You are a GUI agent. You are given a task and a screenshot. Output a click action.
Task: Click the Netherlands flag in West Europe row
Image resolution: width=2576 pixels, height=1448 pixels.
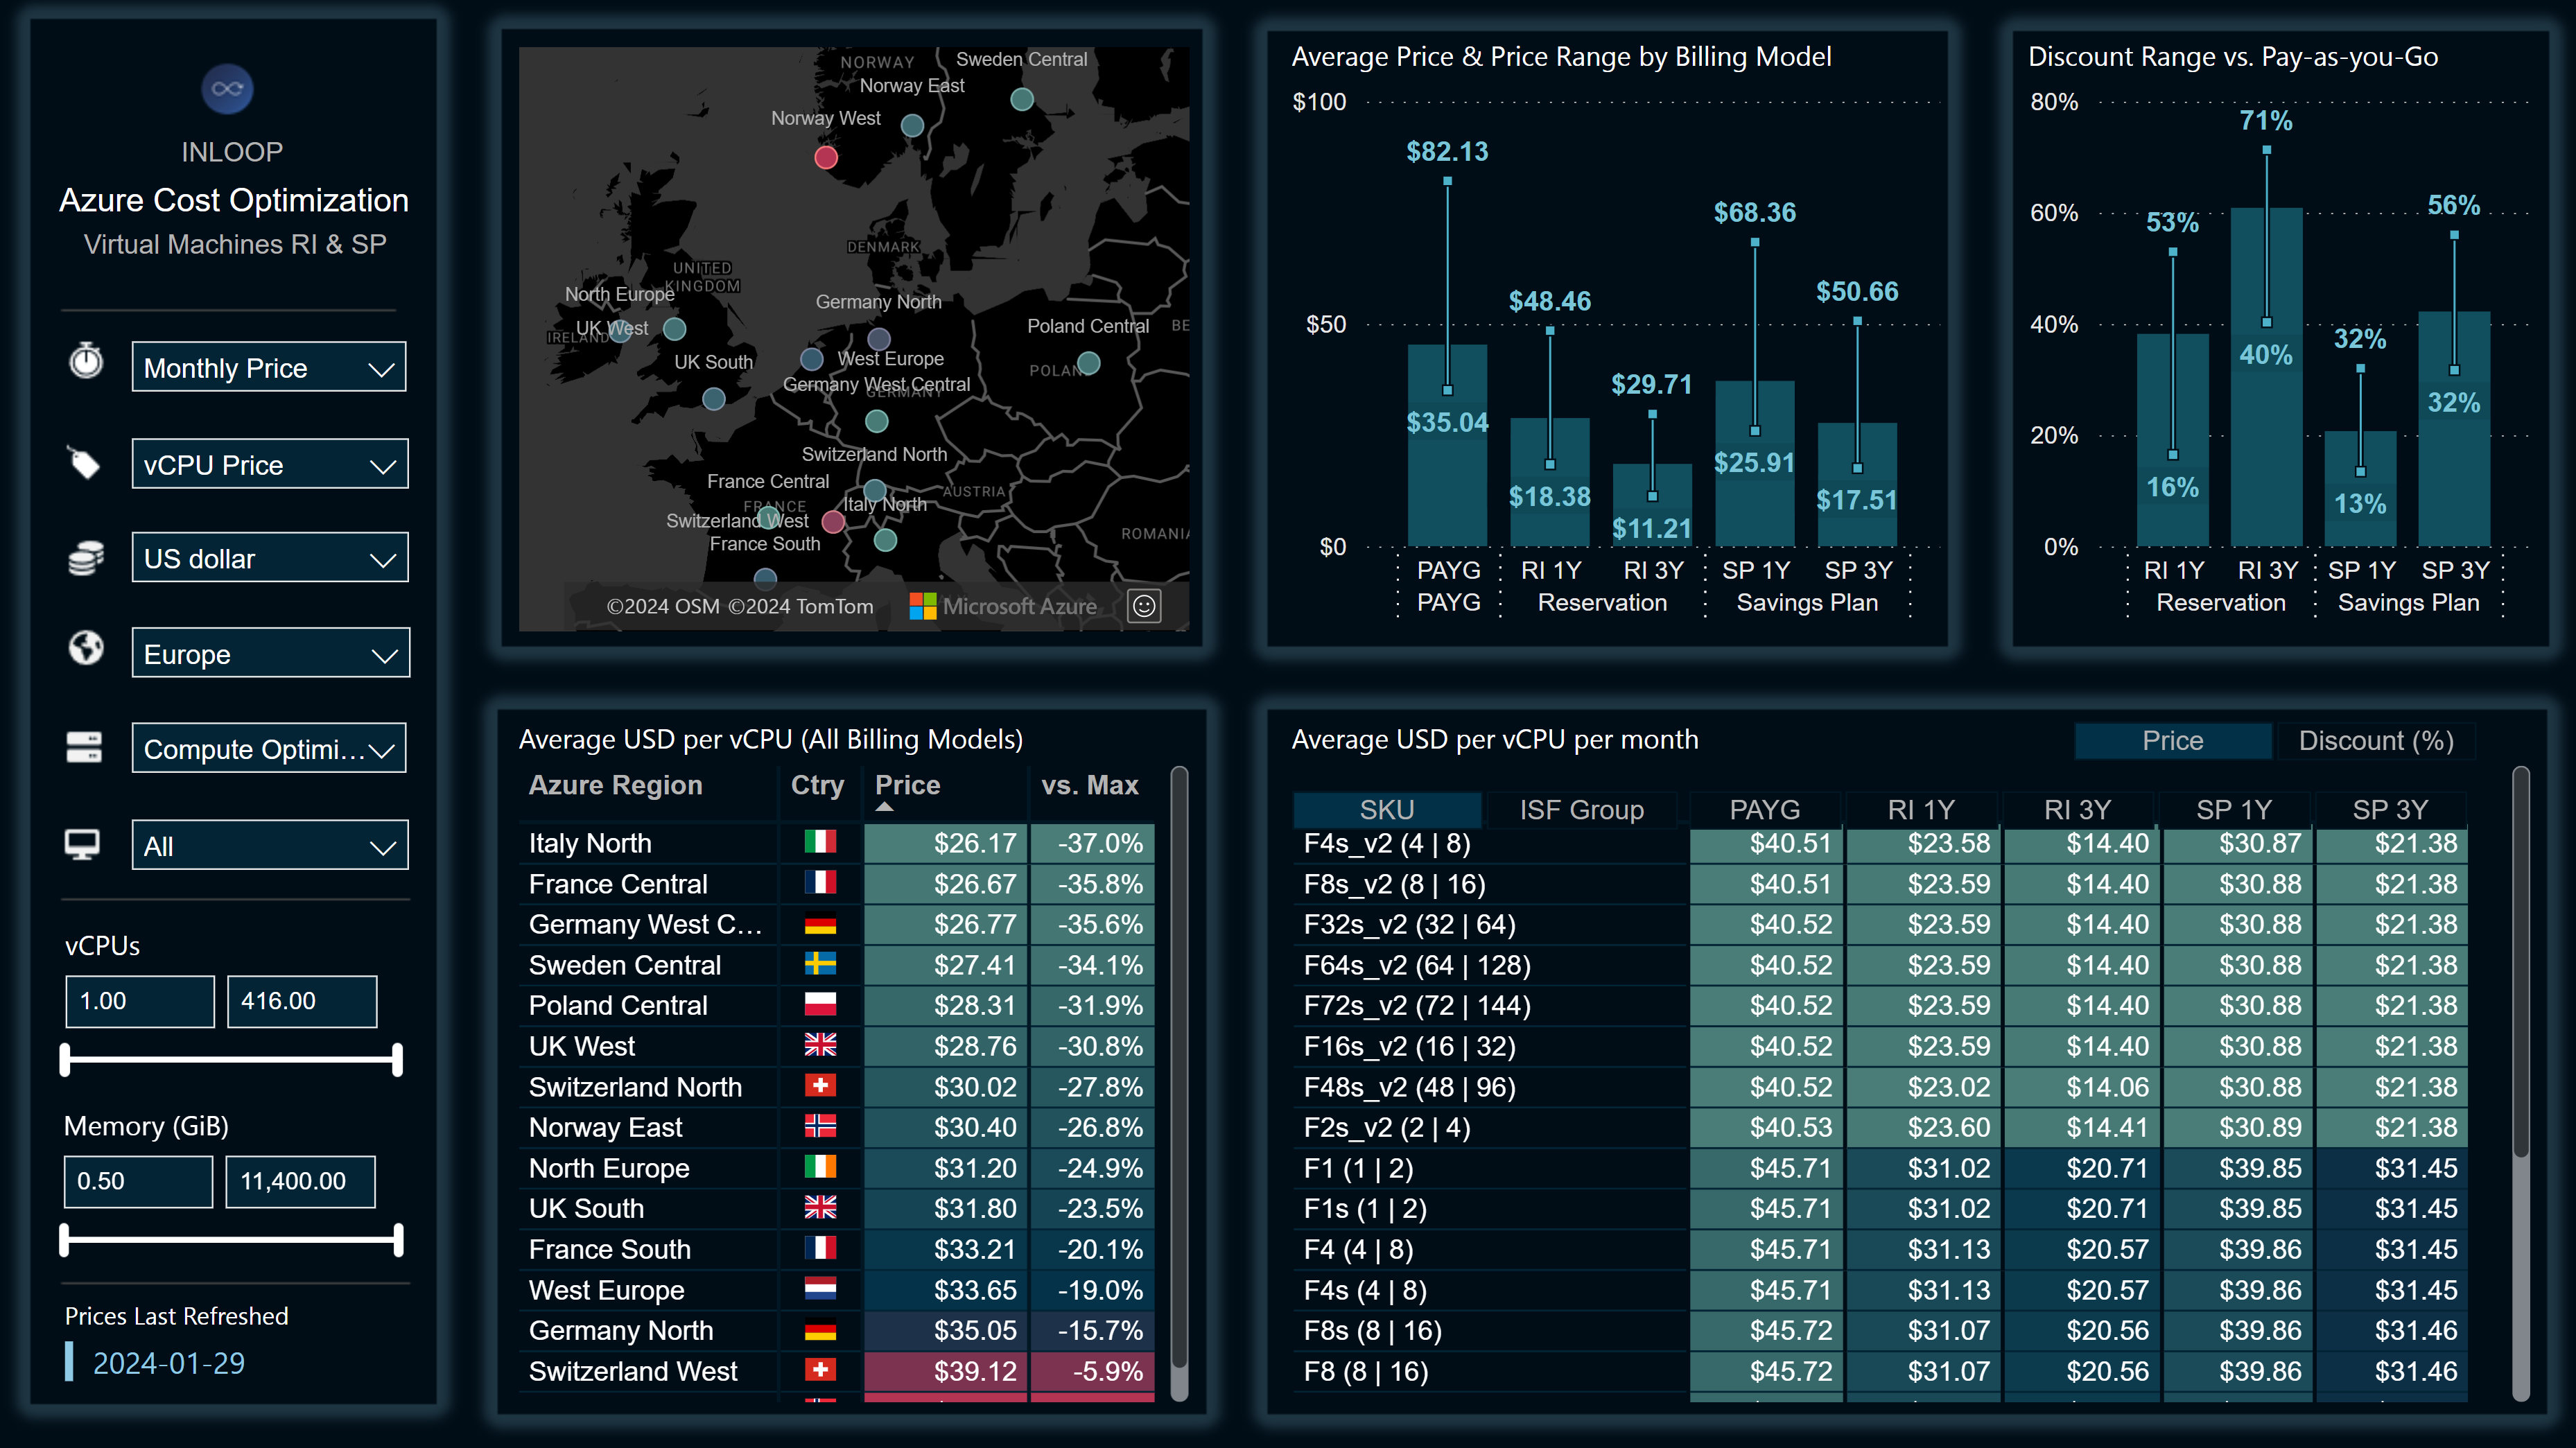point(820,1289)
